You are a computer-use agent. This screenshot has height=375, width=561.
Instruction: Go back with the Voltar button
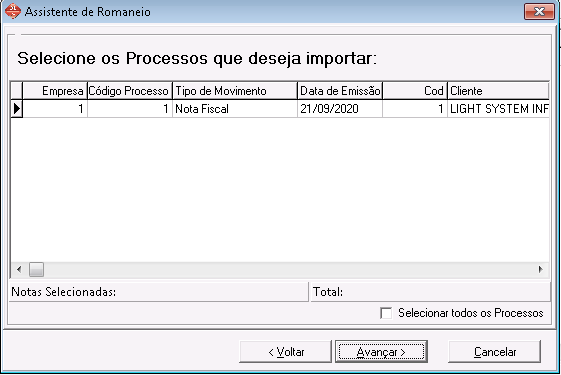click(286, 352)
